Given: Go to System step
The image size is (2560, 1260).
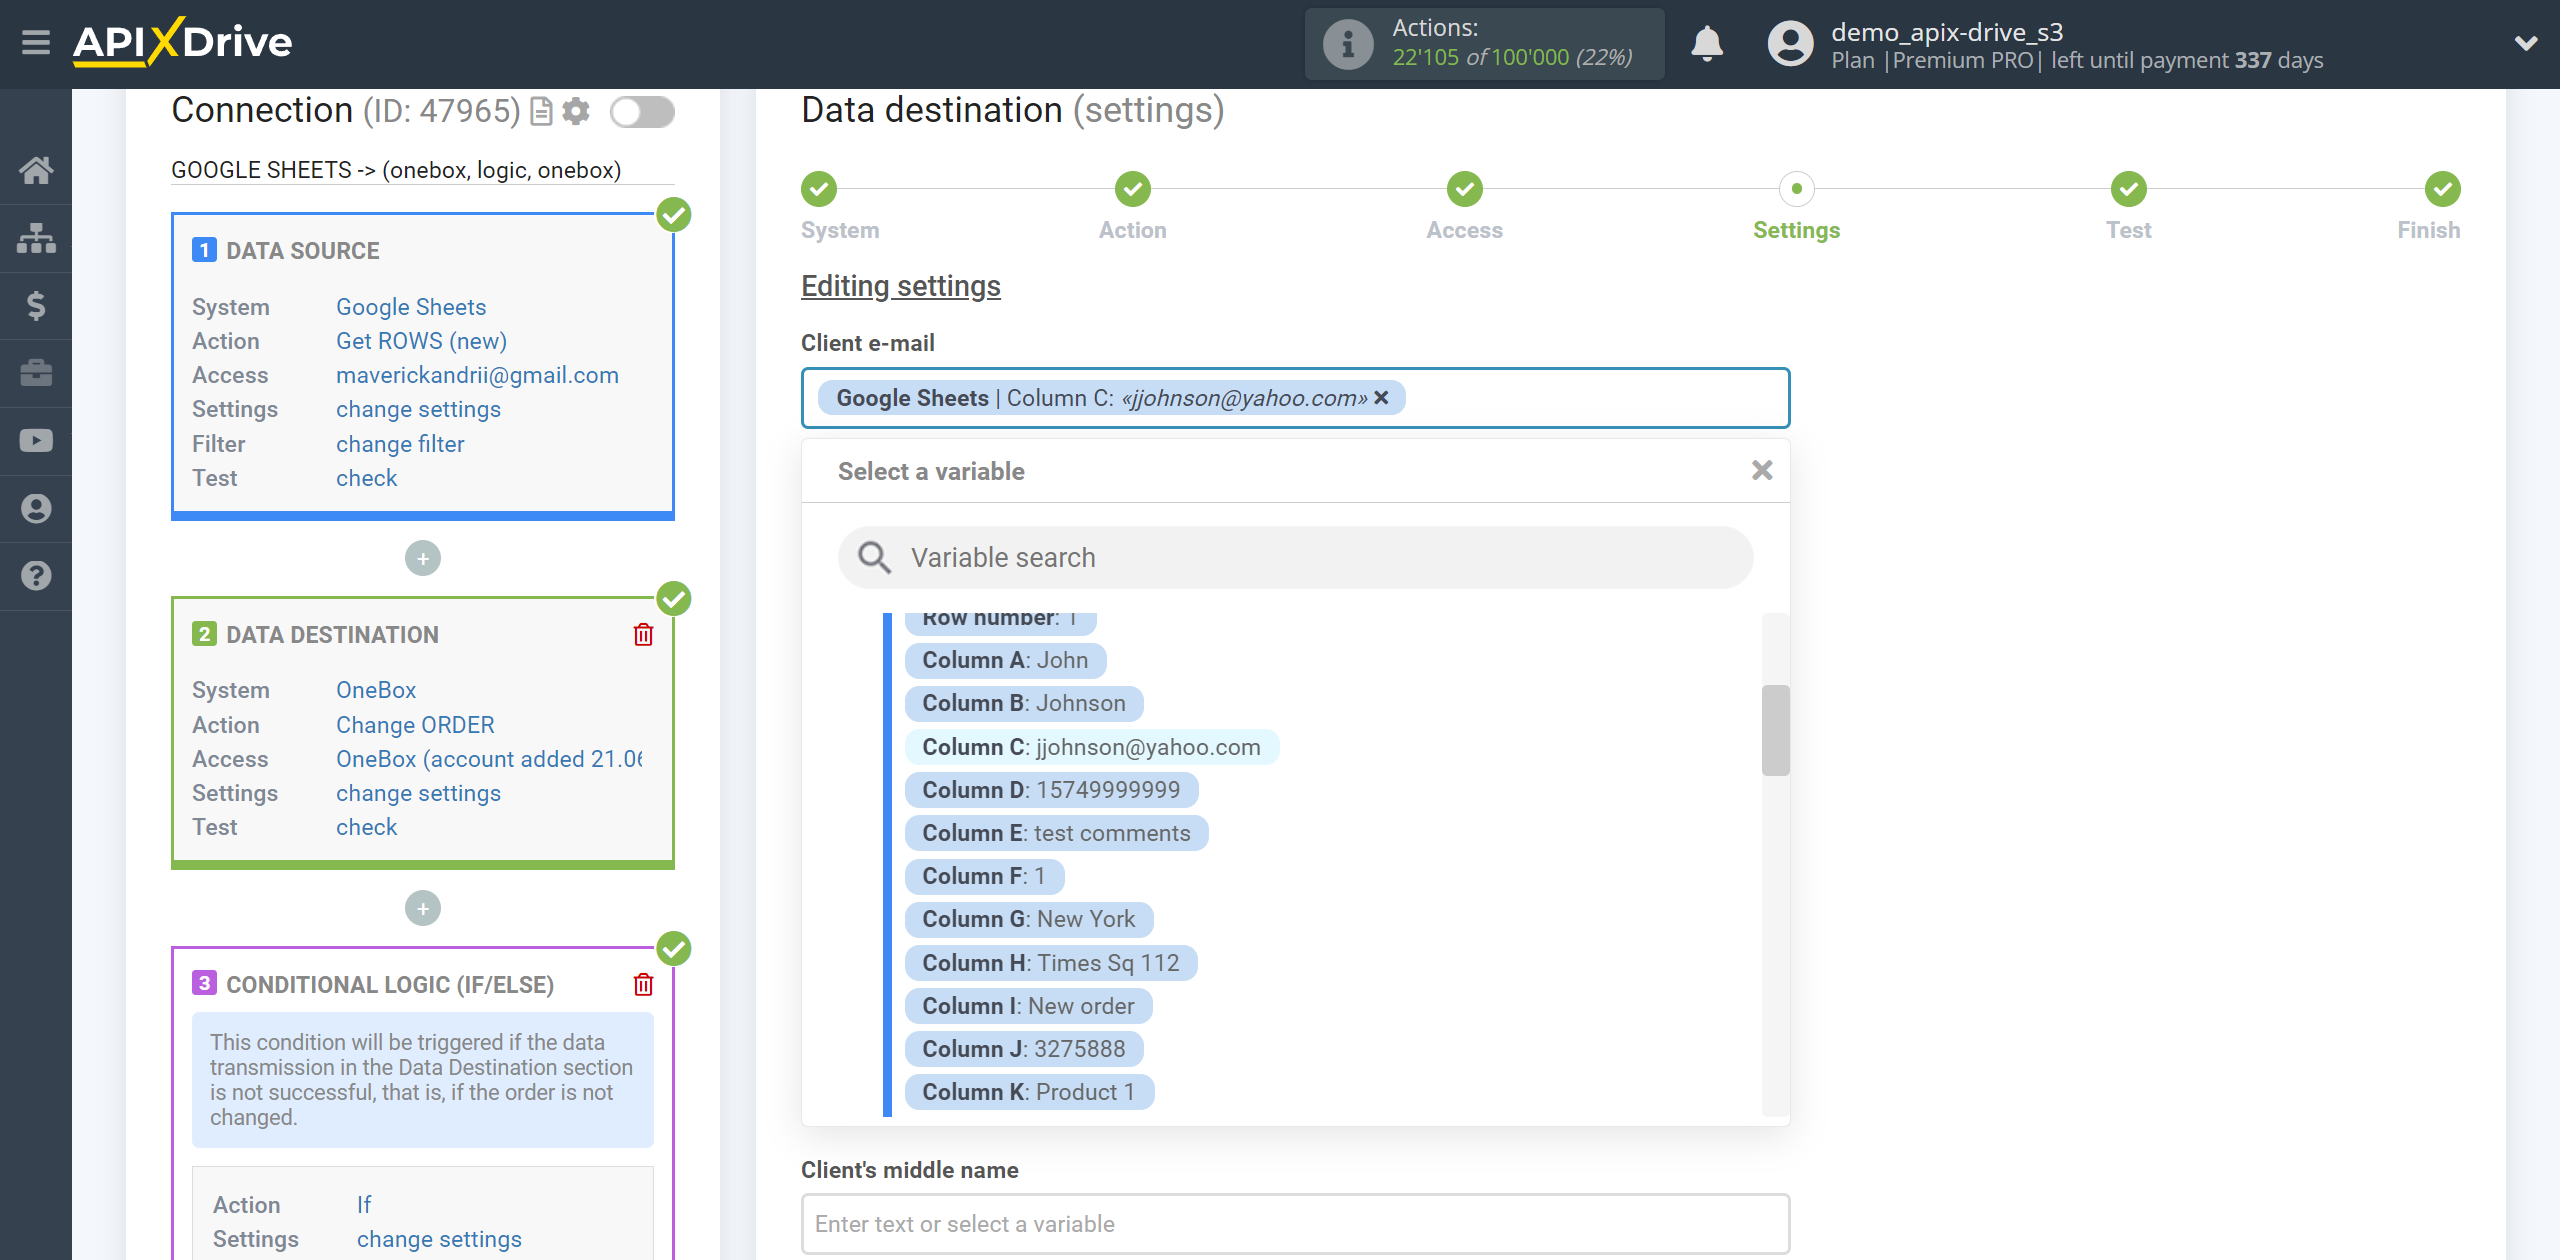Looking at the screenshot, I should click(x=819, y=189).
